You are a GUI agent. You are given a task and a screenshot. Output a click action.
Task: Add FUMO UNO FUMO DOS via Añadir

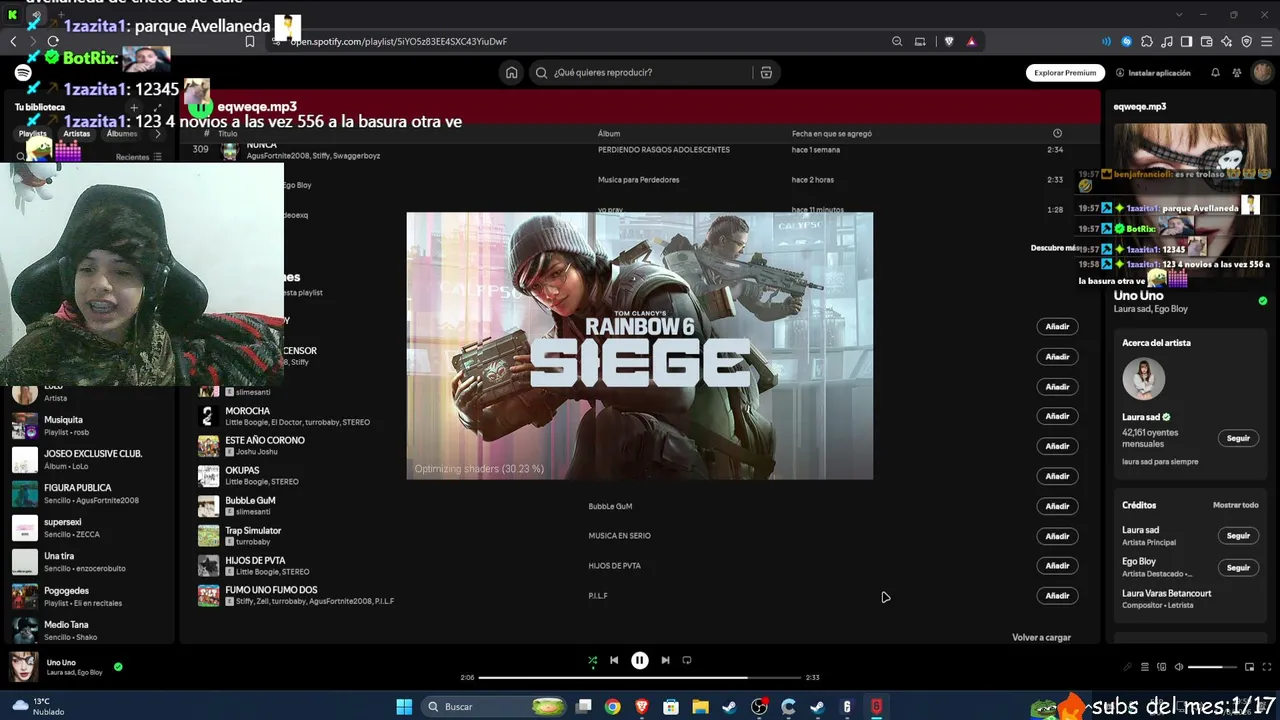[1057, 596]
